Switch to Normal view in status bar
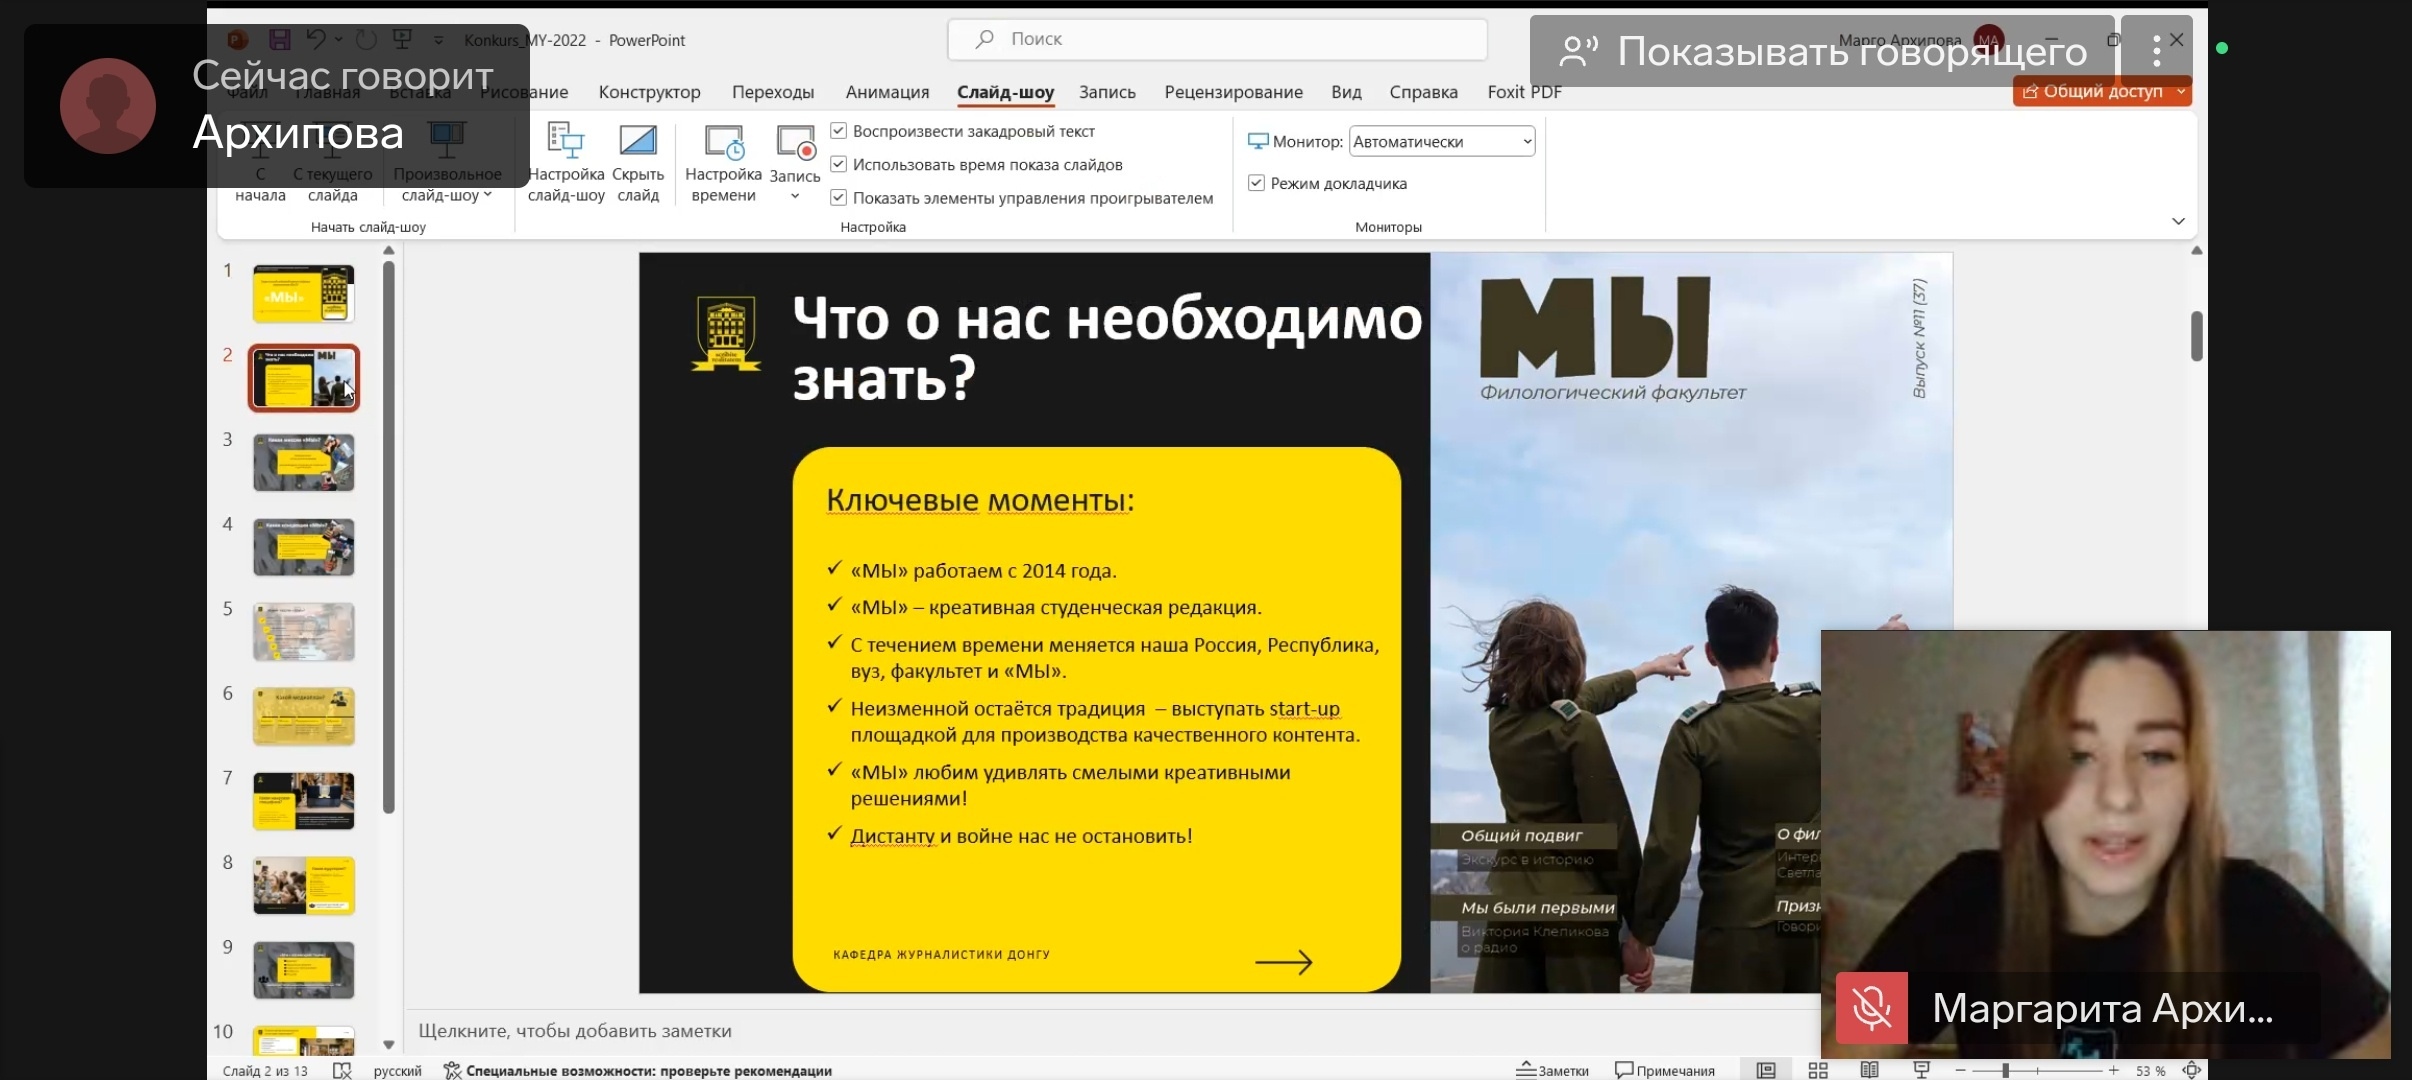The image size is (2412, 1080). click(1766, 1070)
